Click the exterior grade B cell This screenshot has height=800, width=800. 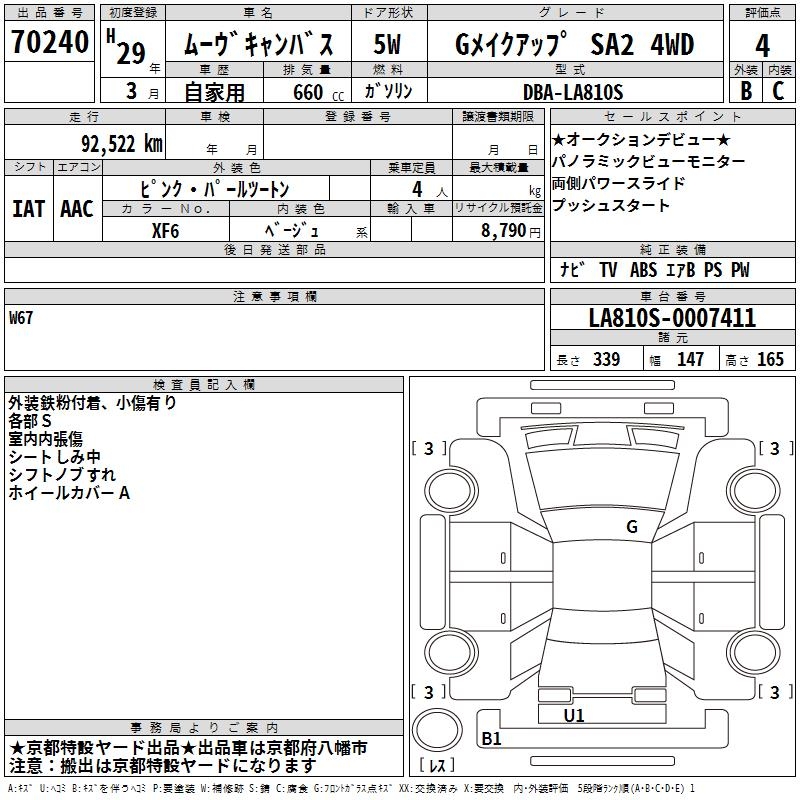[745, 91]
